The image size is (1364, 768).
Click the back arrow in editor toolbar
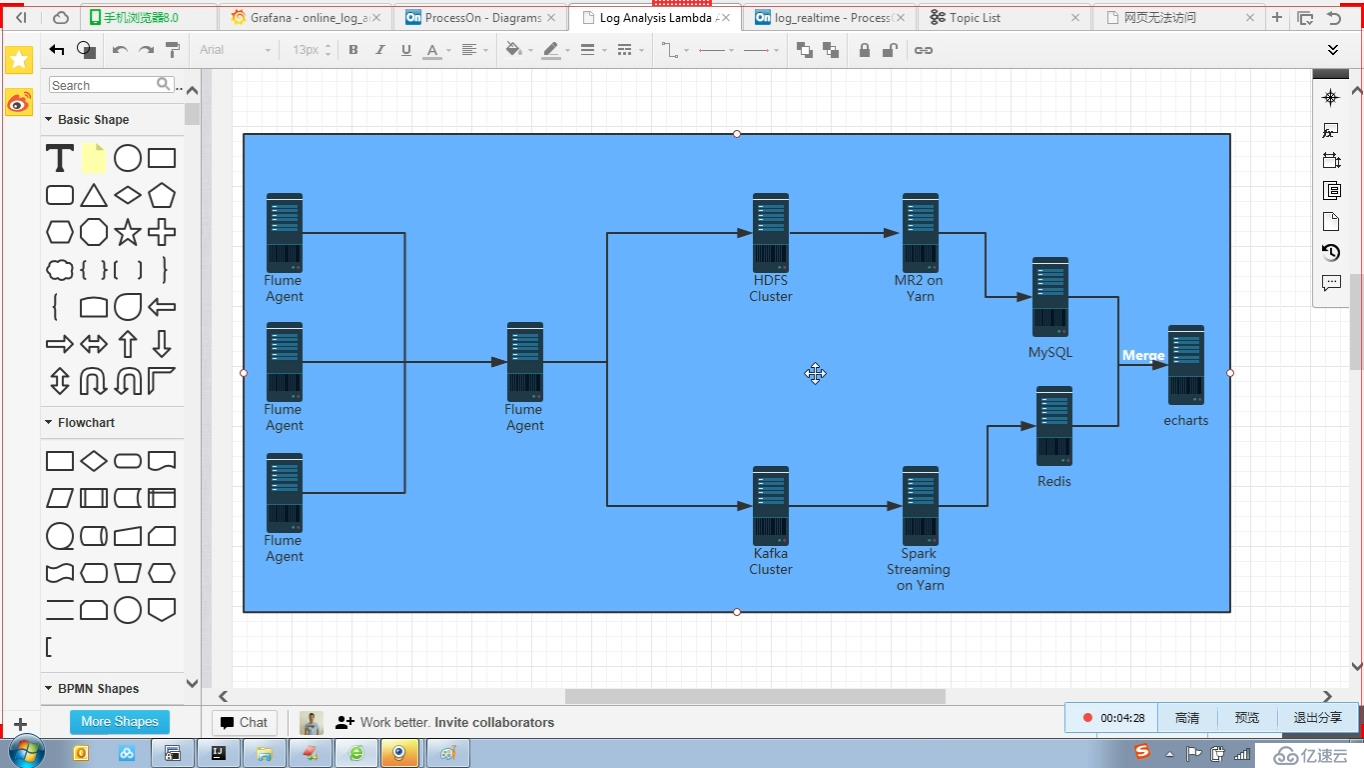(x=57, y=50)
